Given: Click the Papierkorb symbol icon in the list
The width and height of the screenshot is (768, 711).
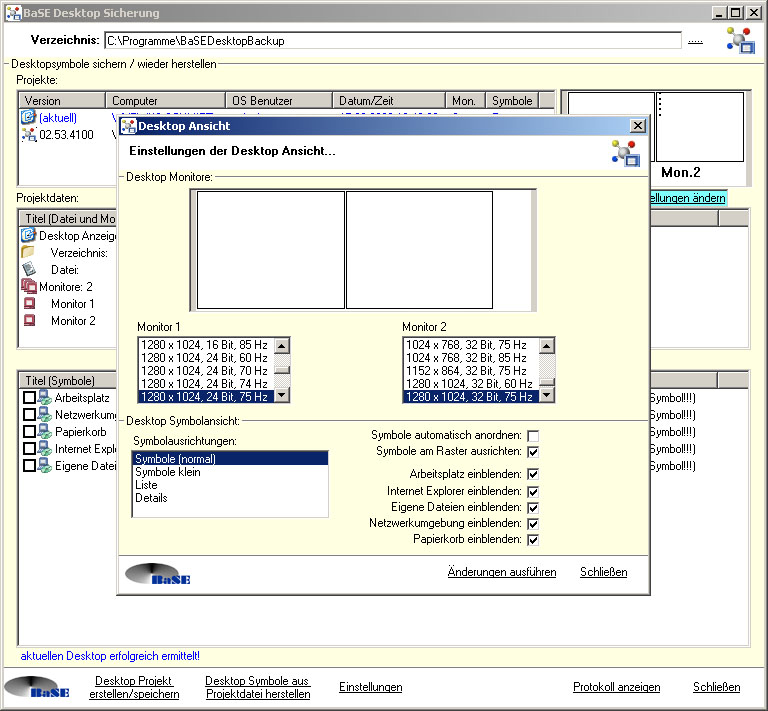Looking at the screenshot, I should pyautogui.click(x=44, y=432).
